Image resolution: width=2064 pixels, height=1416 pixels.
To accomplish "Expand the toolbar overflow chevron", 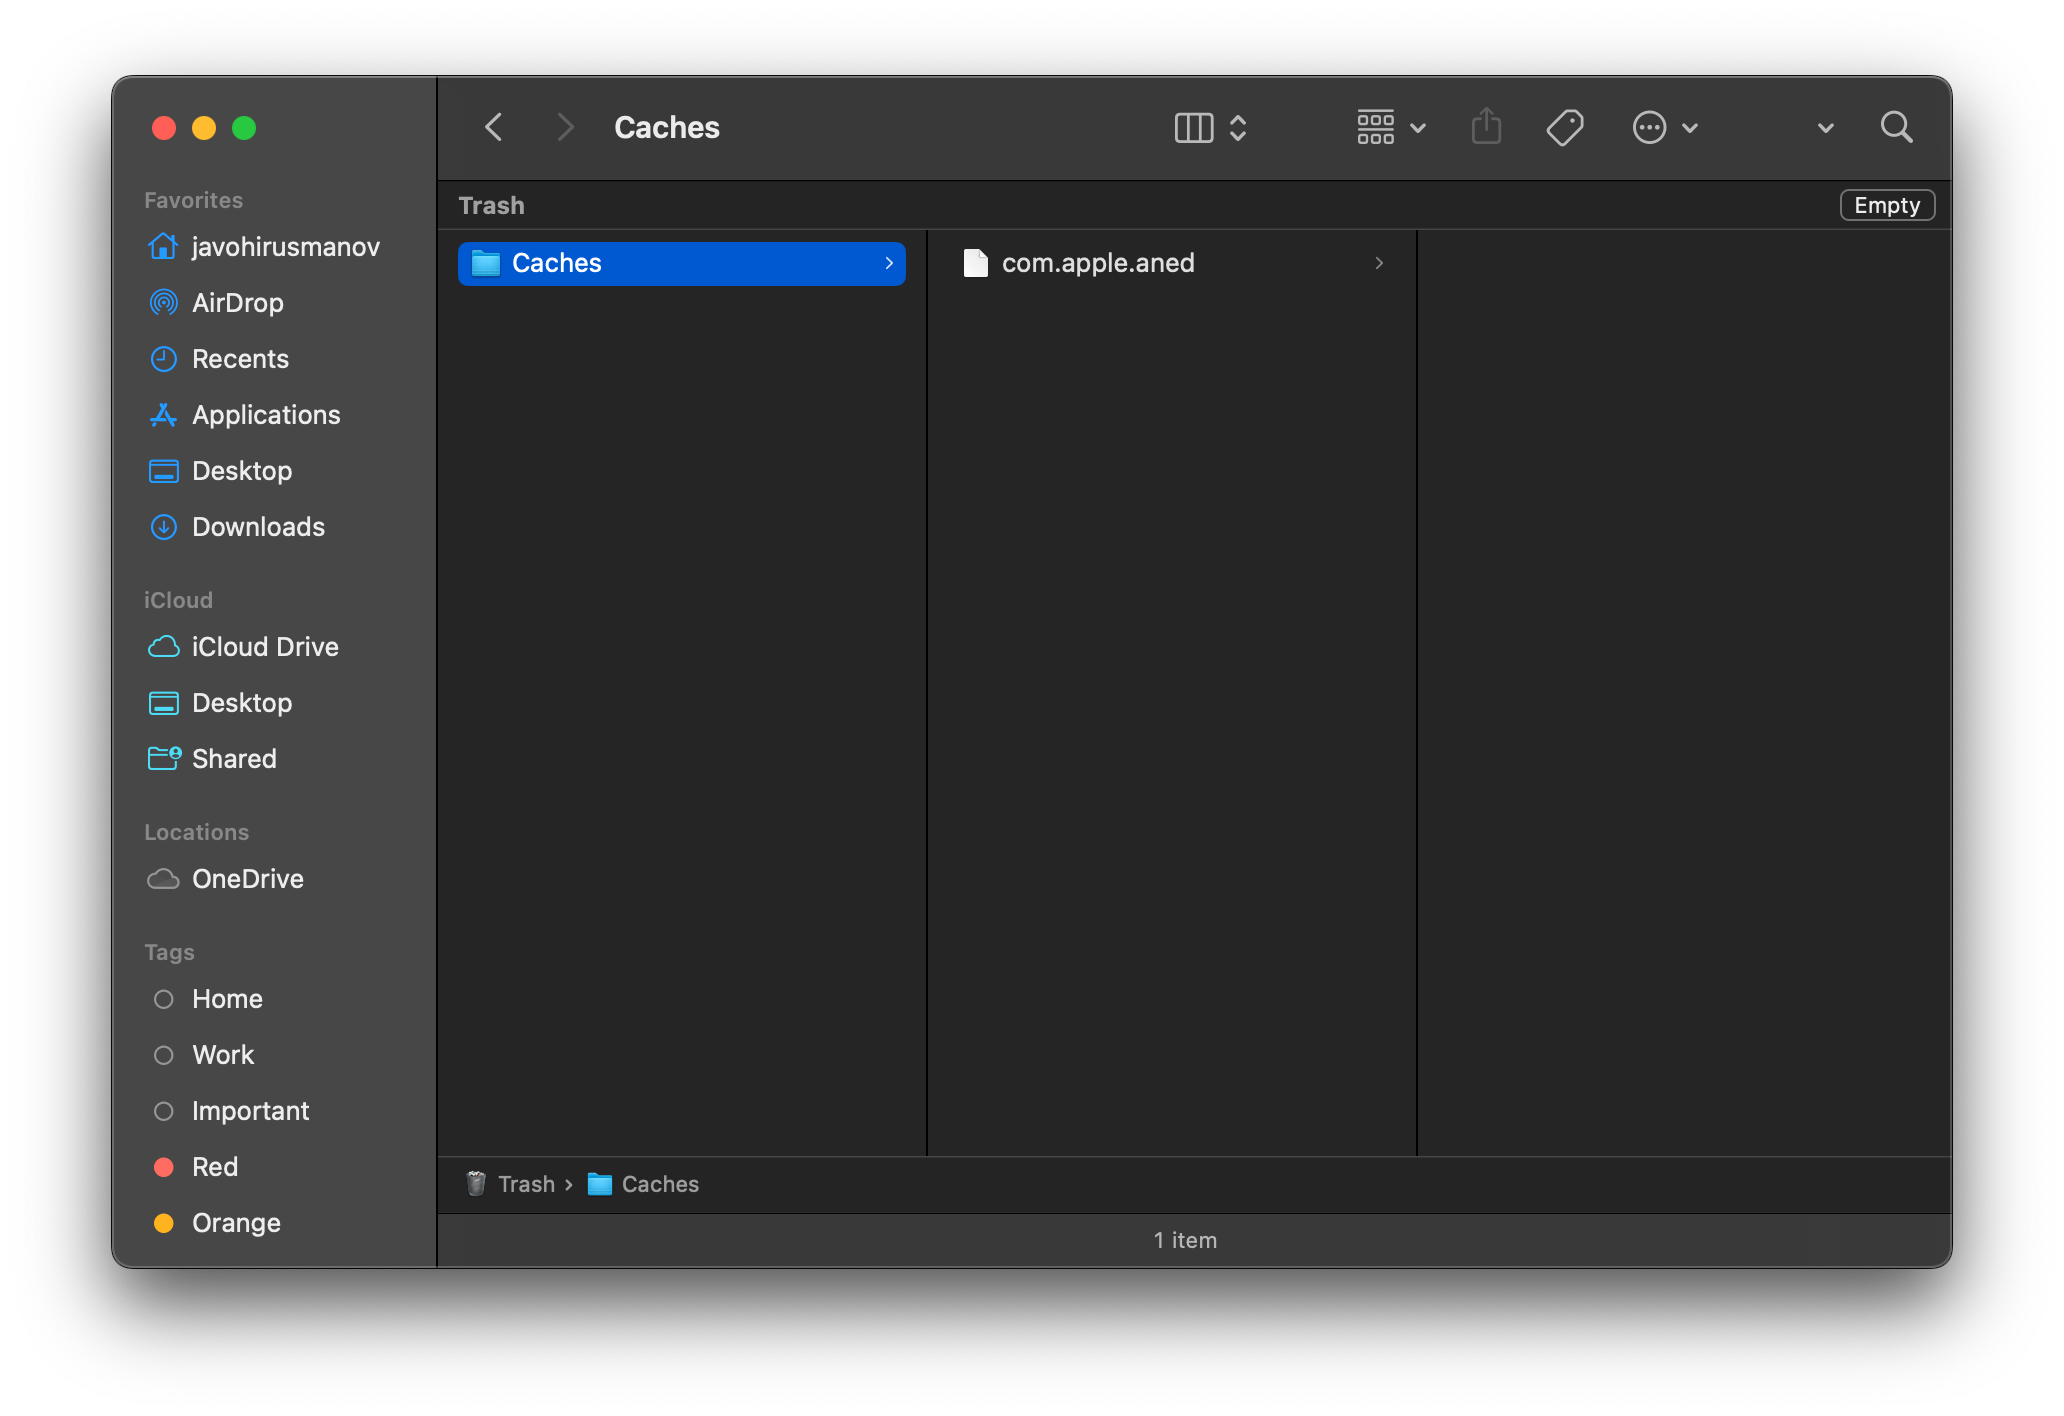I will click(1825, 128).
